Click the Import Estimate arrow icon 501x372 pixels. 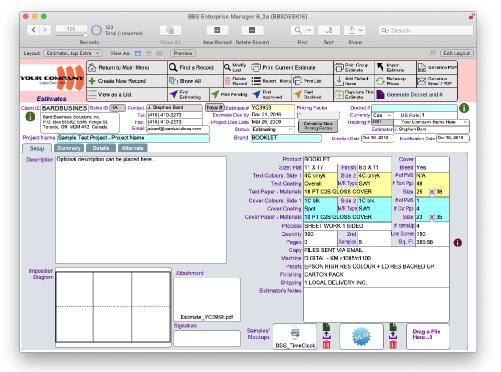coord(380,67)
